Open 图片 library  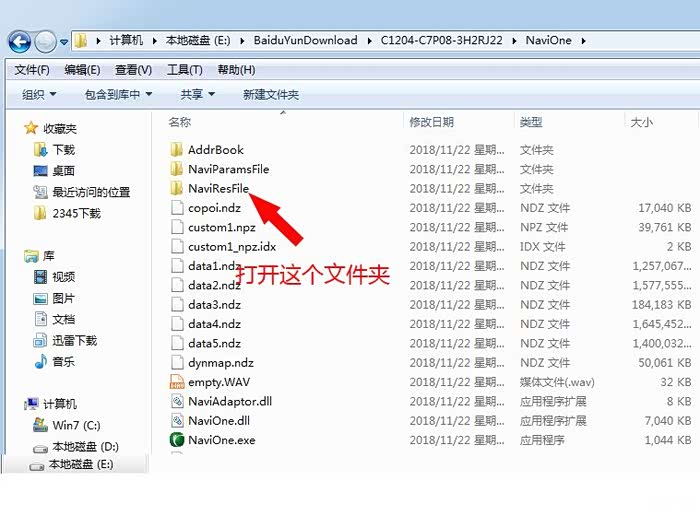[63, 298]
